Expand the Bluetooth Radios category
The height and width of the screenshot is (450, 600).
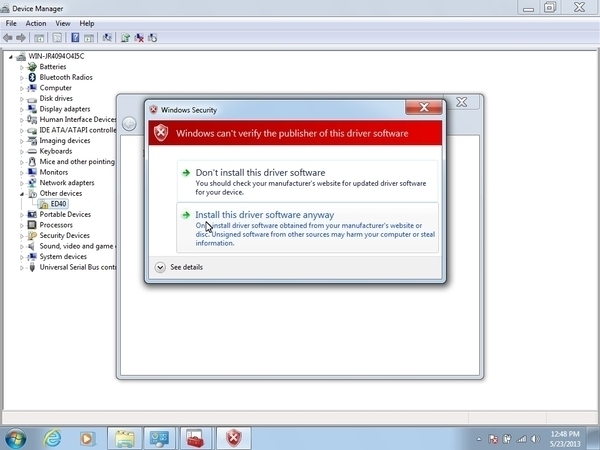[x=22, y=77]
